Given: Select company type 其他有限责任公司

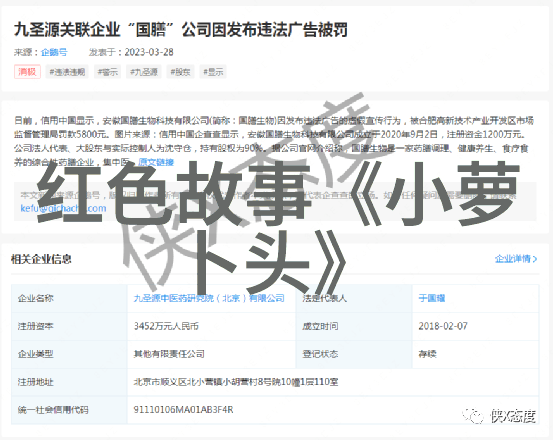Looking at the screenshot, I should click(169, 354).
